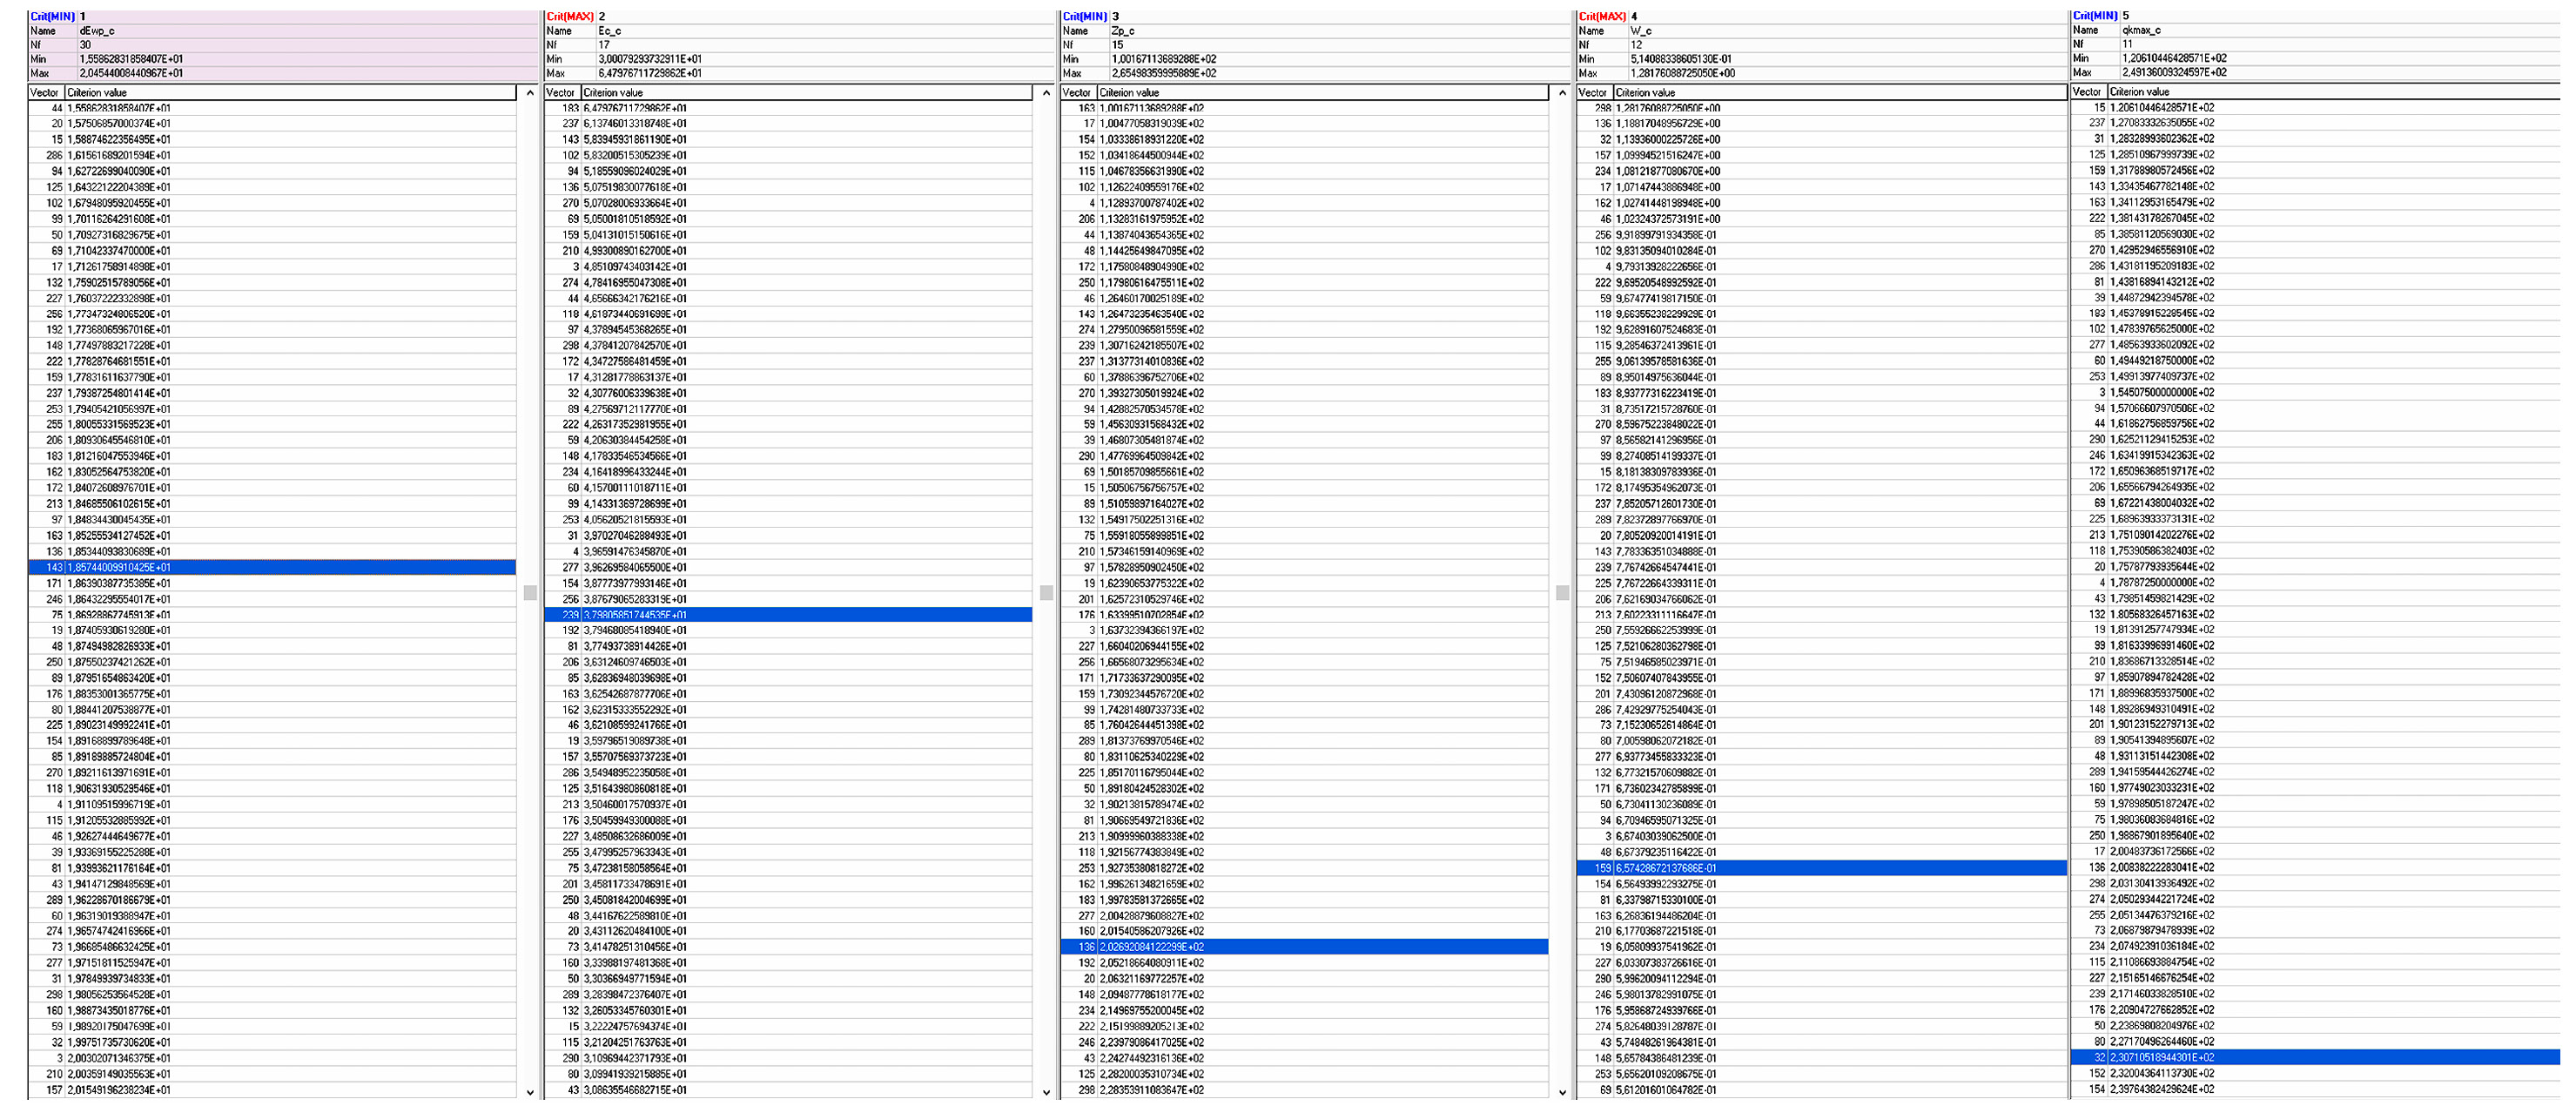2576x1106 pixels.
Task: Click scroll-up arrow in Ec_c table
Action: (1046, 93)
